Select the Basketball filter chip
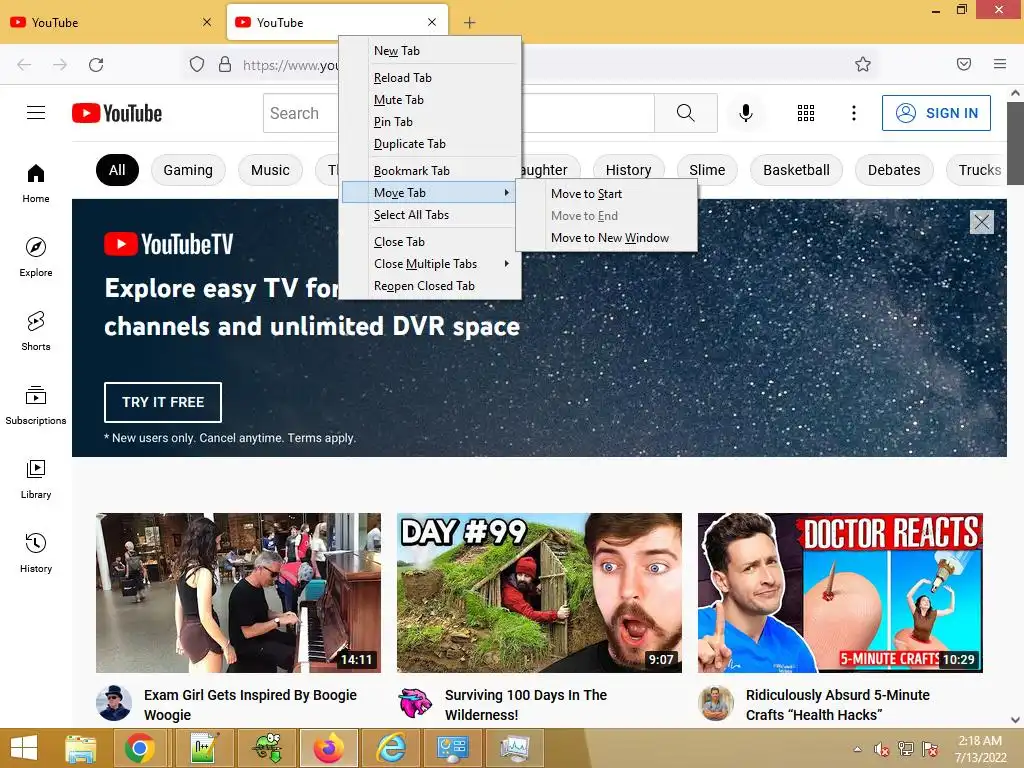 [796, 170]
